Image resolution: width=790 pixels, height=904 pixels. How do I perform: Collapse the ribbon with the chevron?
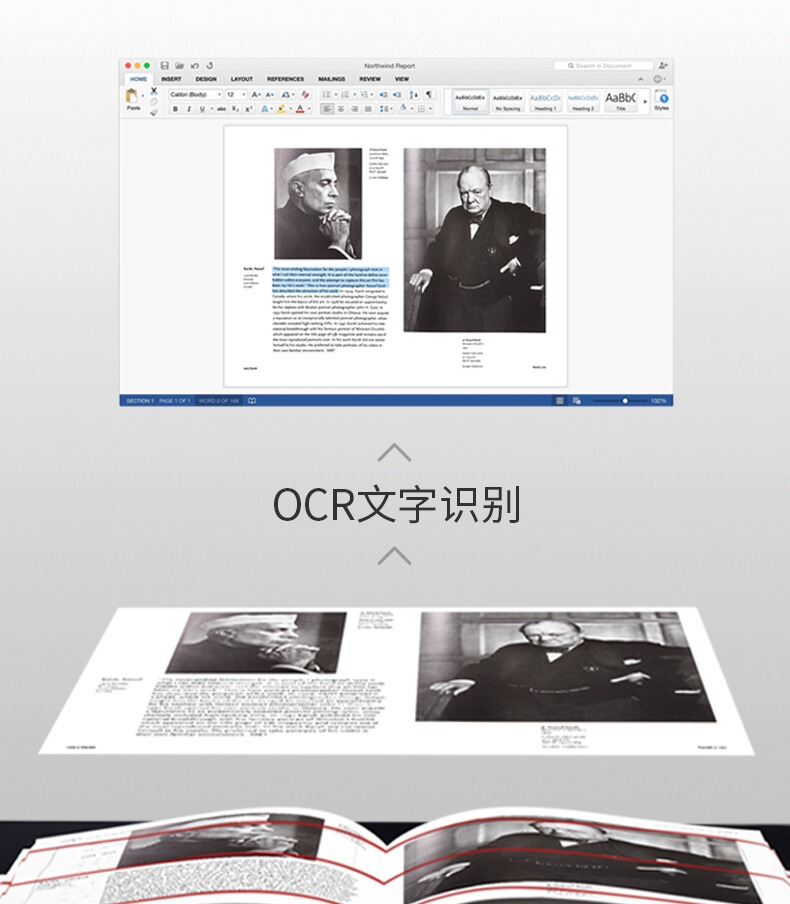pos(641,79)
